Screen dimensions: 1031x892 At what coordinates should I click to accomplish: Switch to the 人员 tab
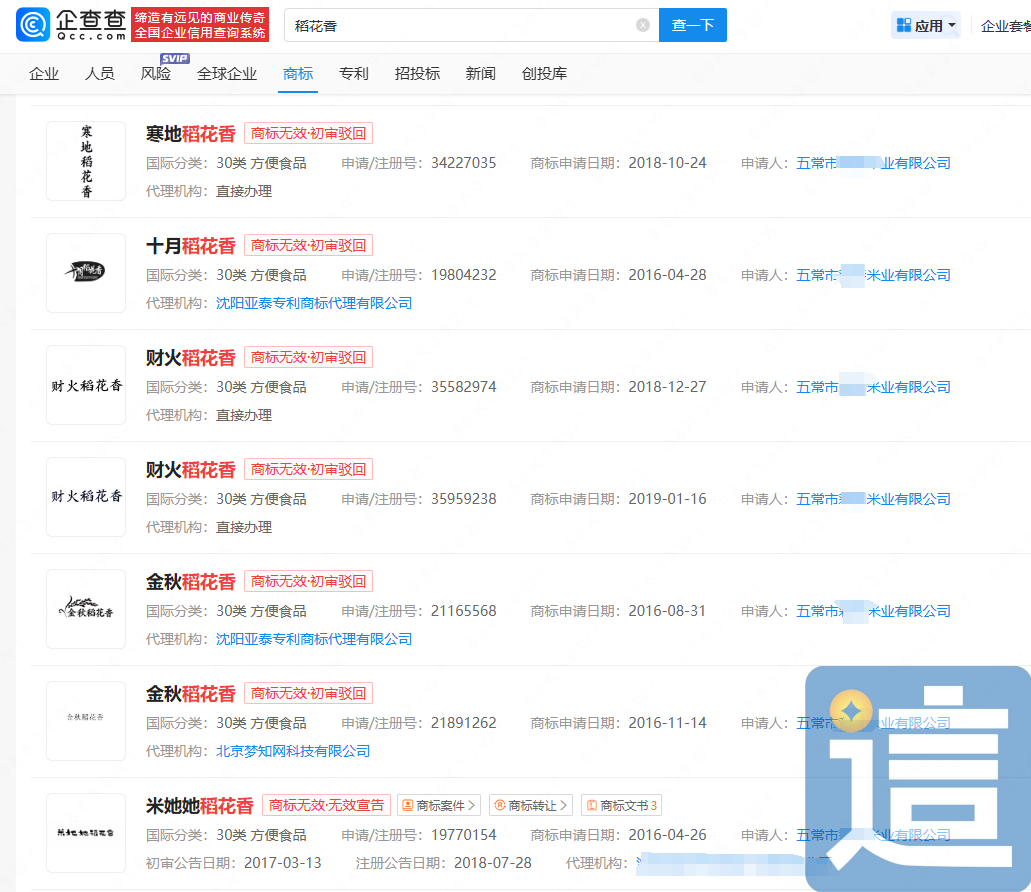tap(100, 74)
